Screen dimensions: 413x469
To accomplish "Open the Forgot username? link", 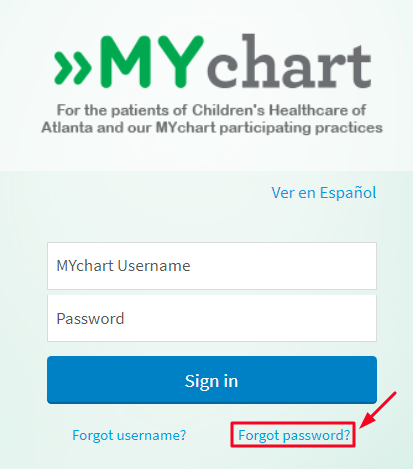I will click(129, 435).
